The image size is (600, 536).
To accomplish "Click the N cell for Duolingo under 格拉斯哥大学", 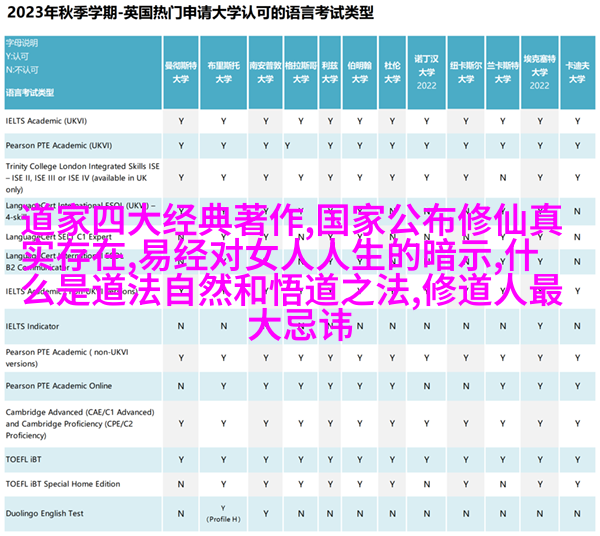I will coord(301,513).
